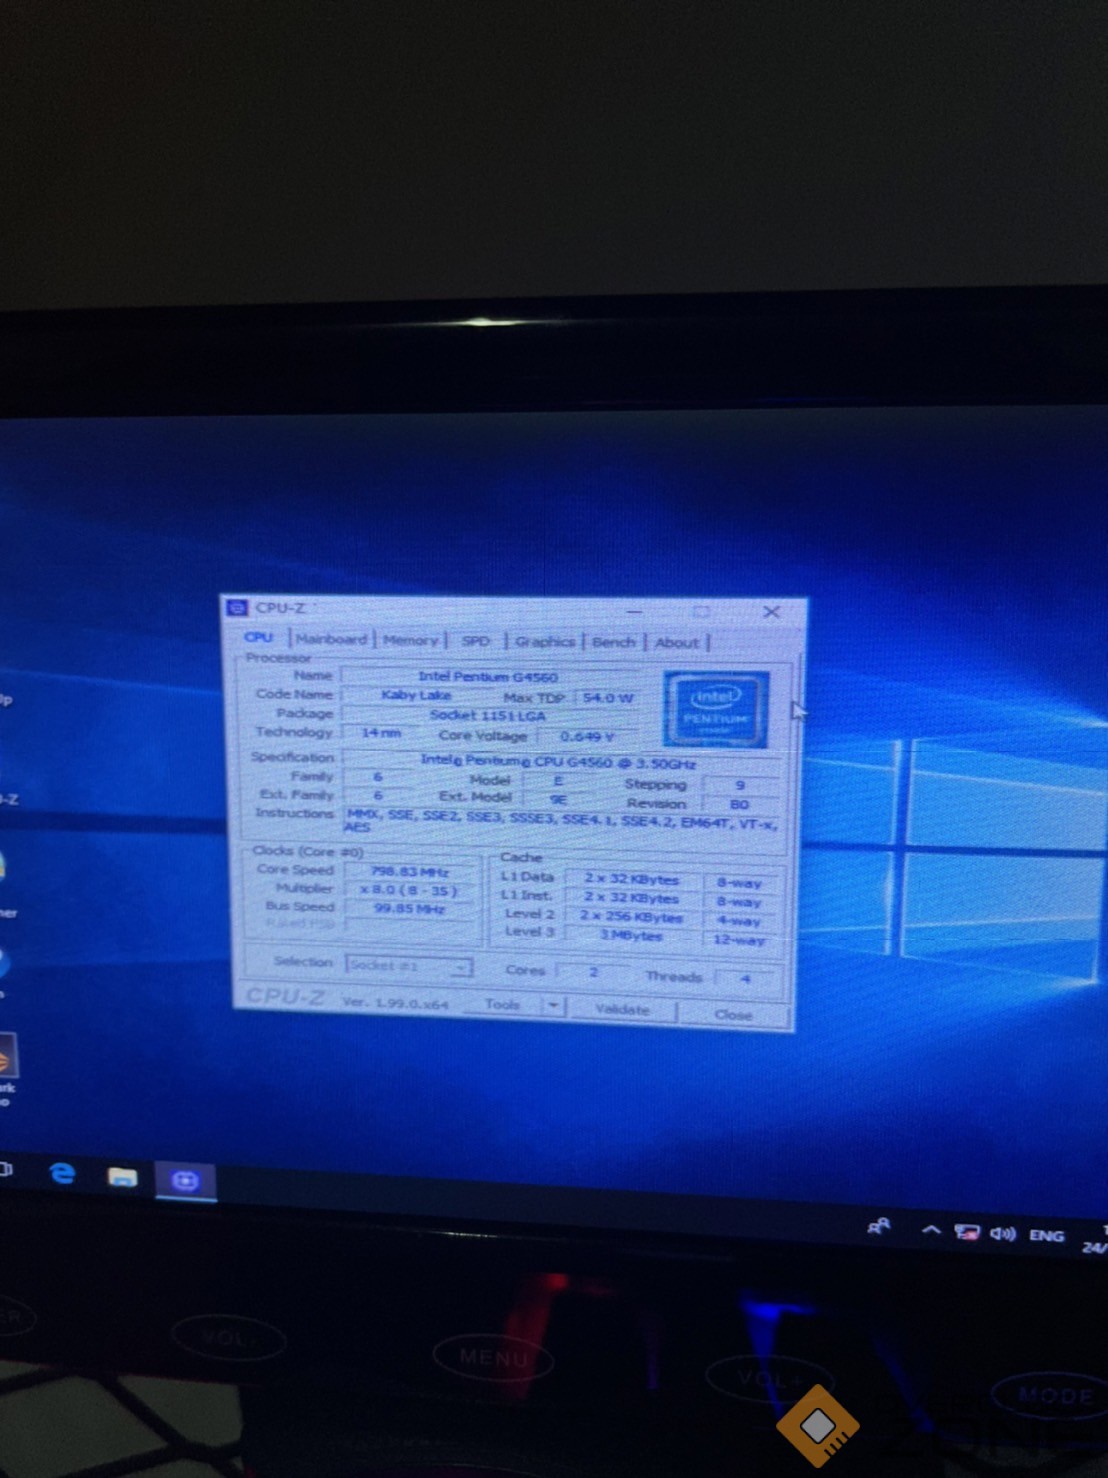Minimize the CPU-Z window
The image size is (1108, 1478).
634,610
